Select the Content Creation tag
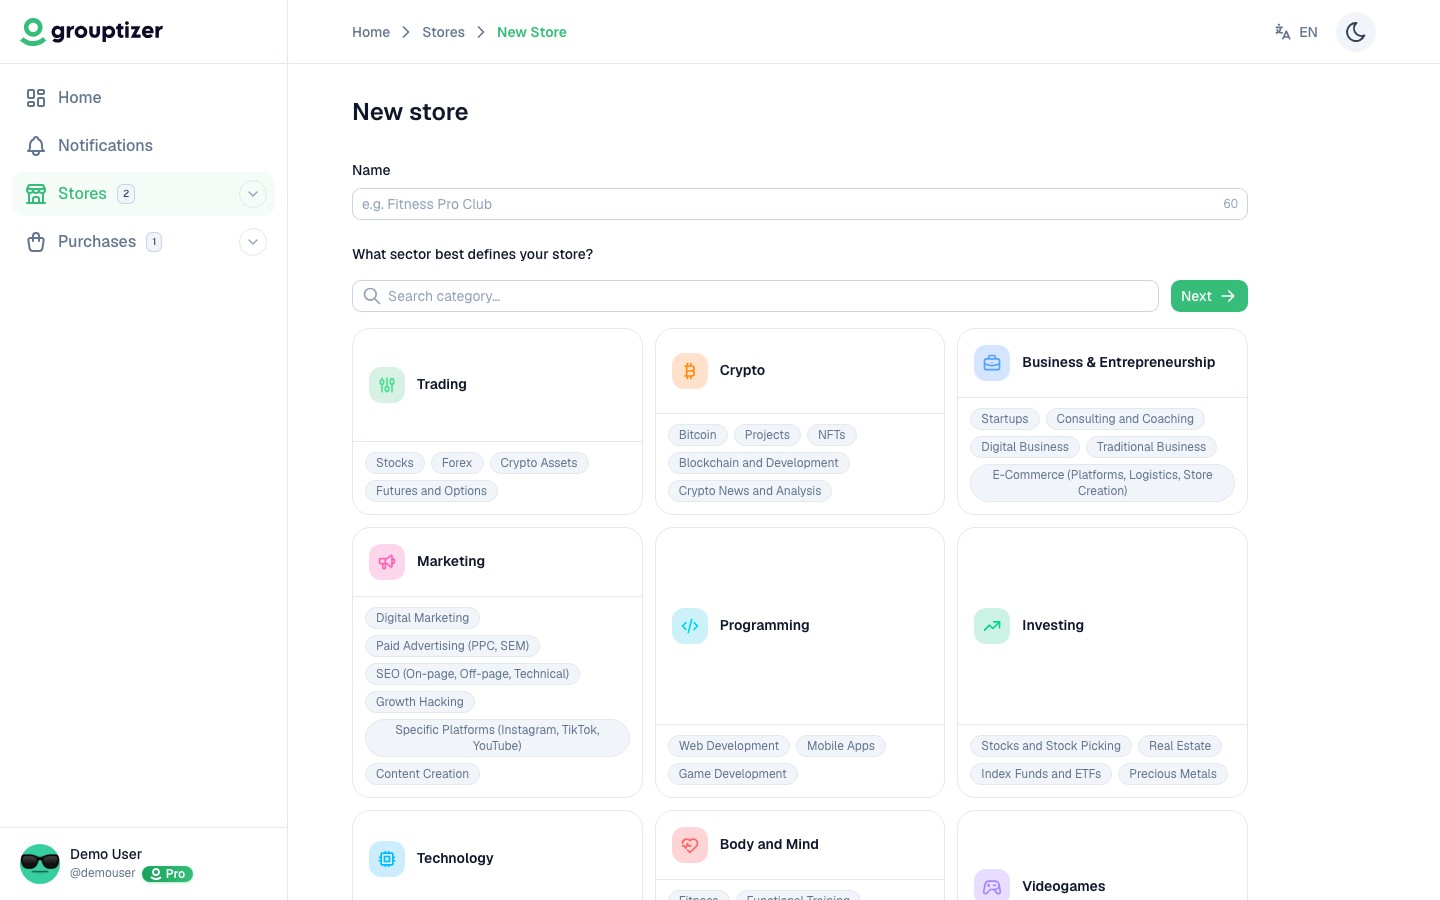The width and height of the screenshot is (1440, 900). pyautogui.click(x=423, y=774)
